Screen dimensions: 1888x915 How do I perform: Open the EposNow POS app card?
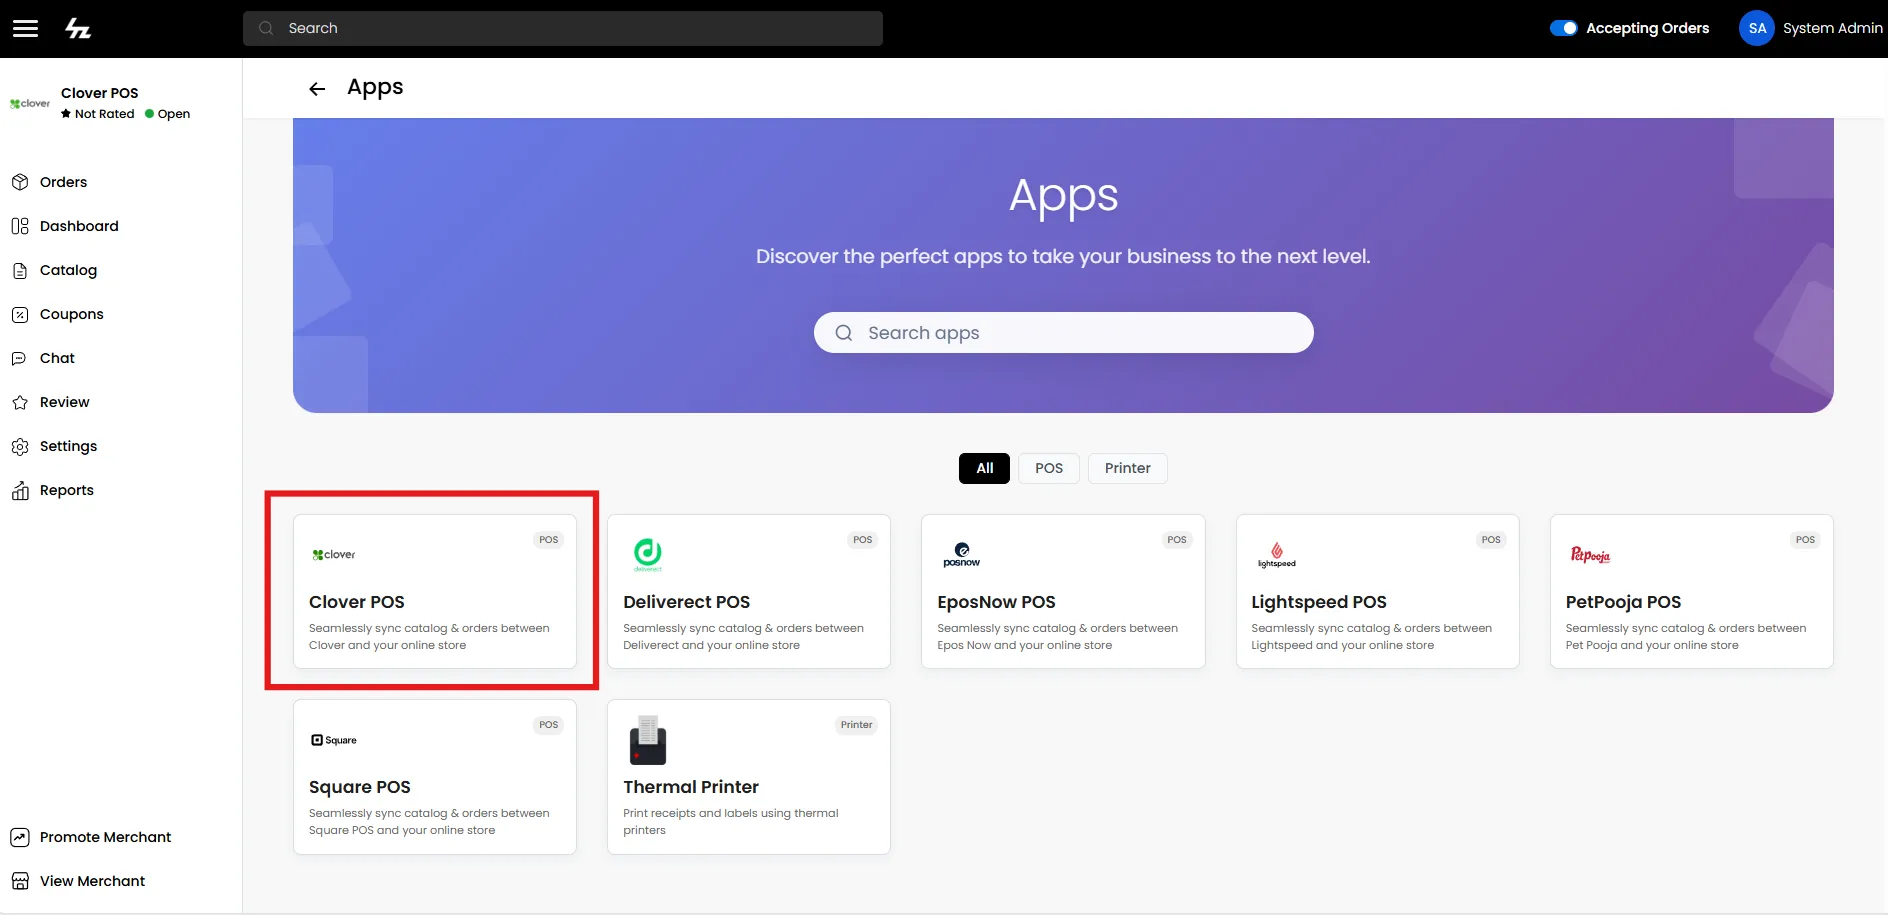(1063, 591)
